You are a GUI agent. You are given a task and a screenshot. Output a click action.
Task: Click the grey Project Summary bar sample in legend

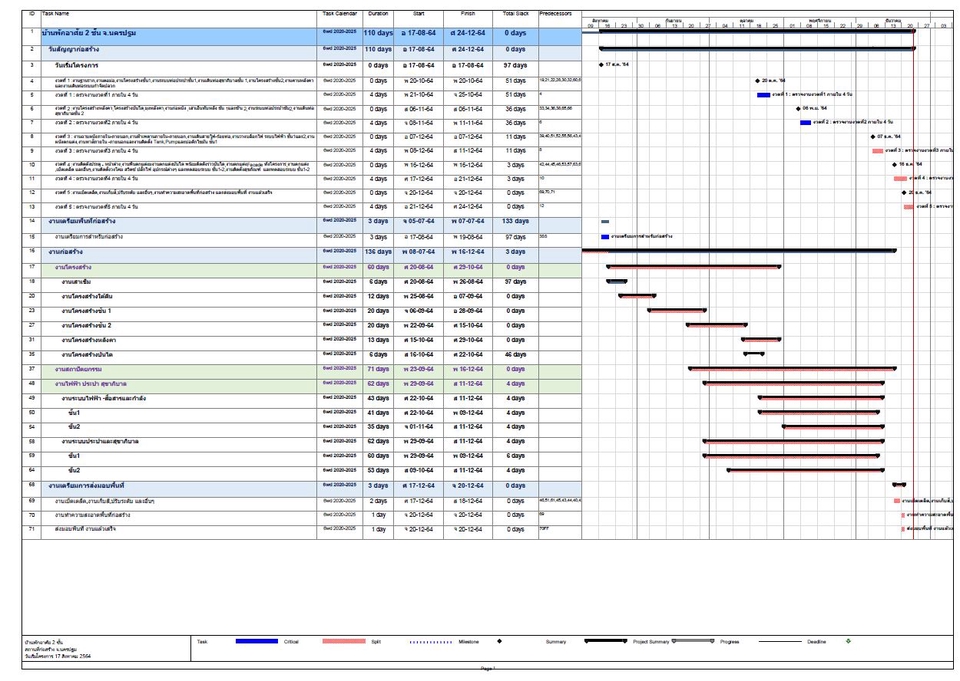693,641
